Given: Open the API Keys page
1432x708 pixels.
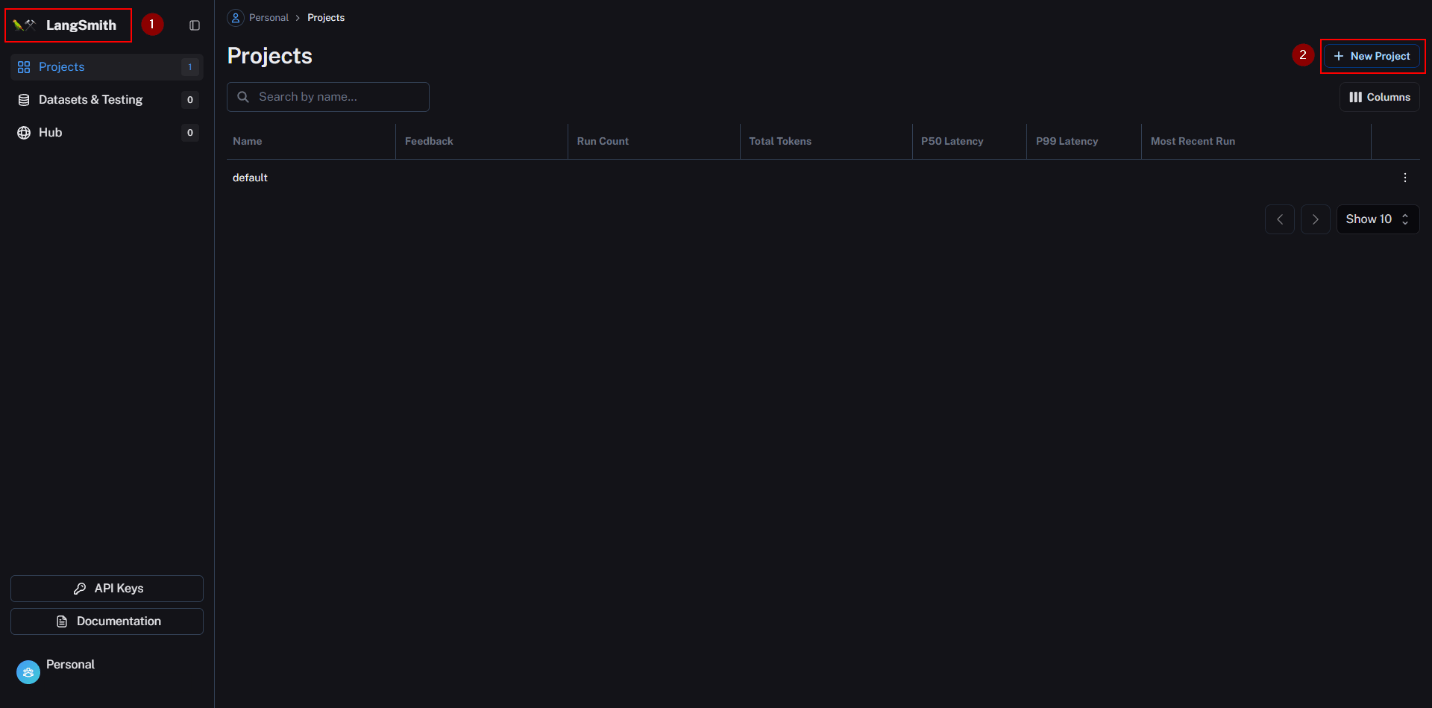Looking at the screenshot, I should (x=107, y=588).
